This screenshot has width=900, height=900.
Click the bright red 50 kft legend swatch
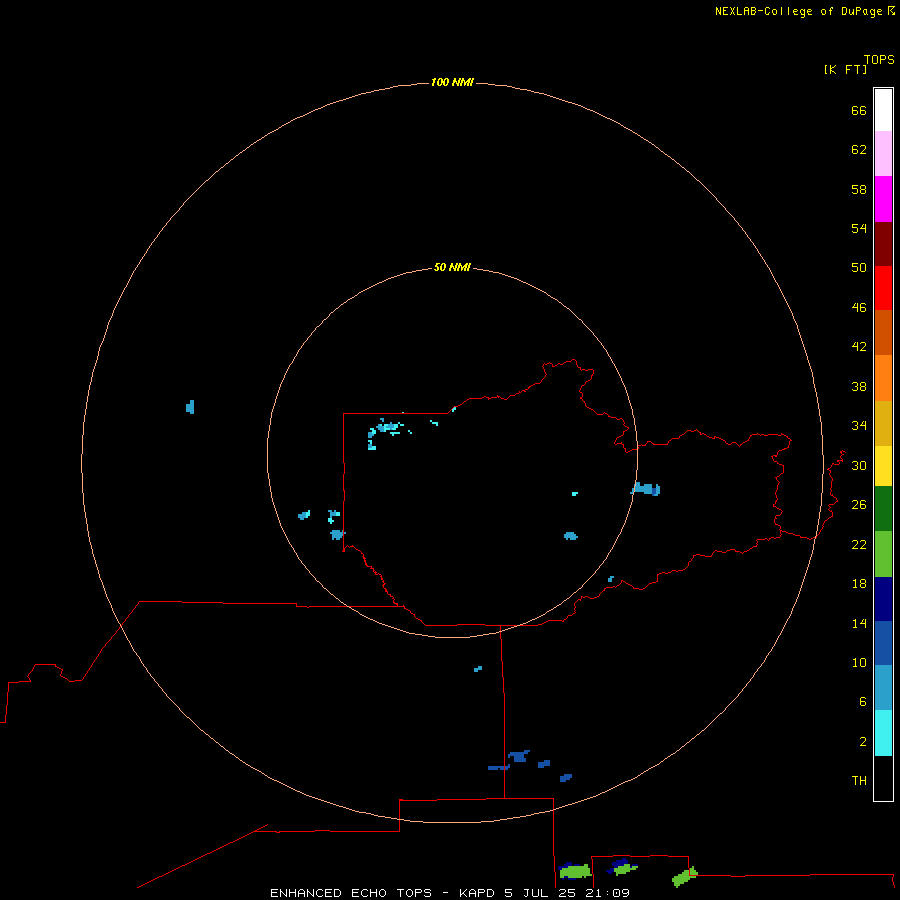coord(883,288)
